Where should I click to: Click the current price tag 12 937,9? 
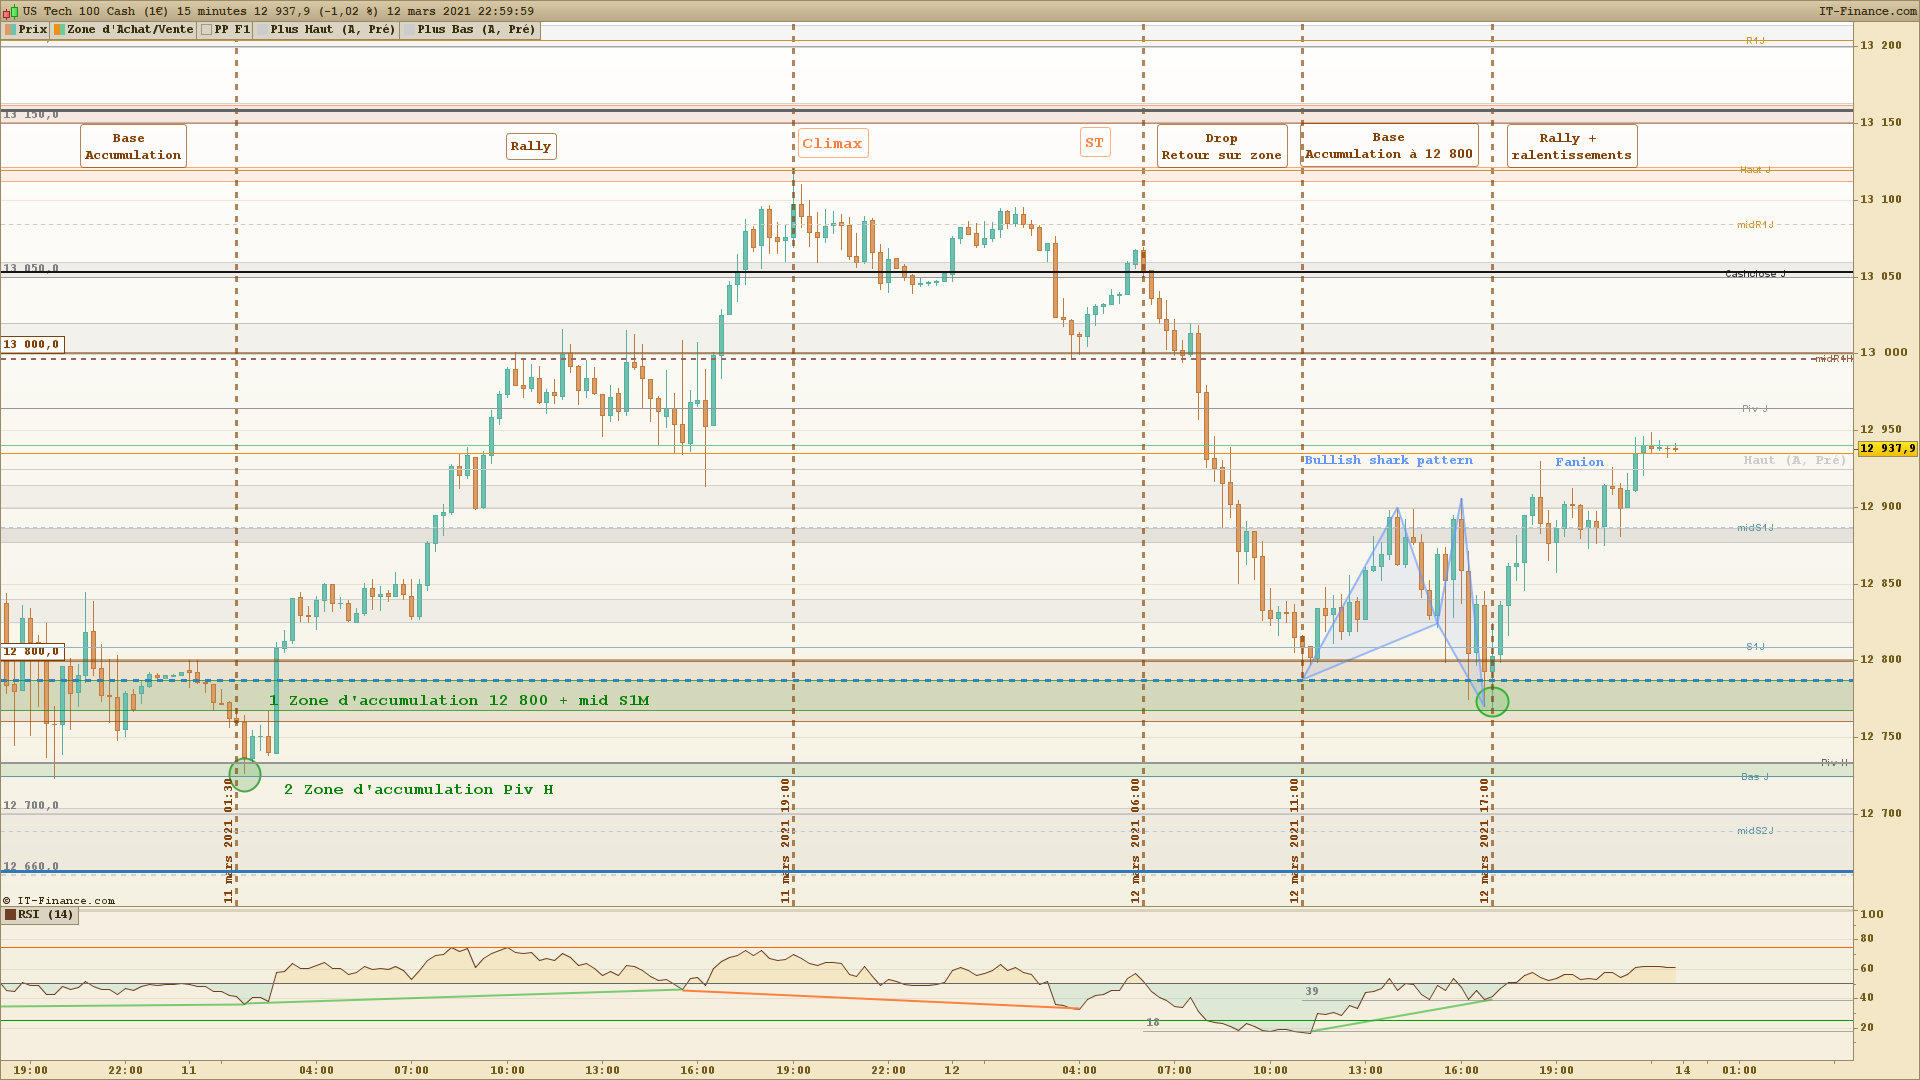(1887, 449)
